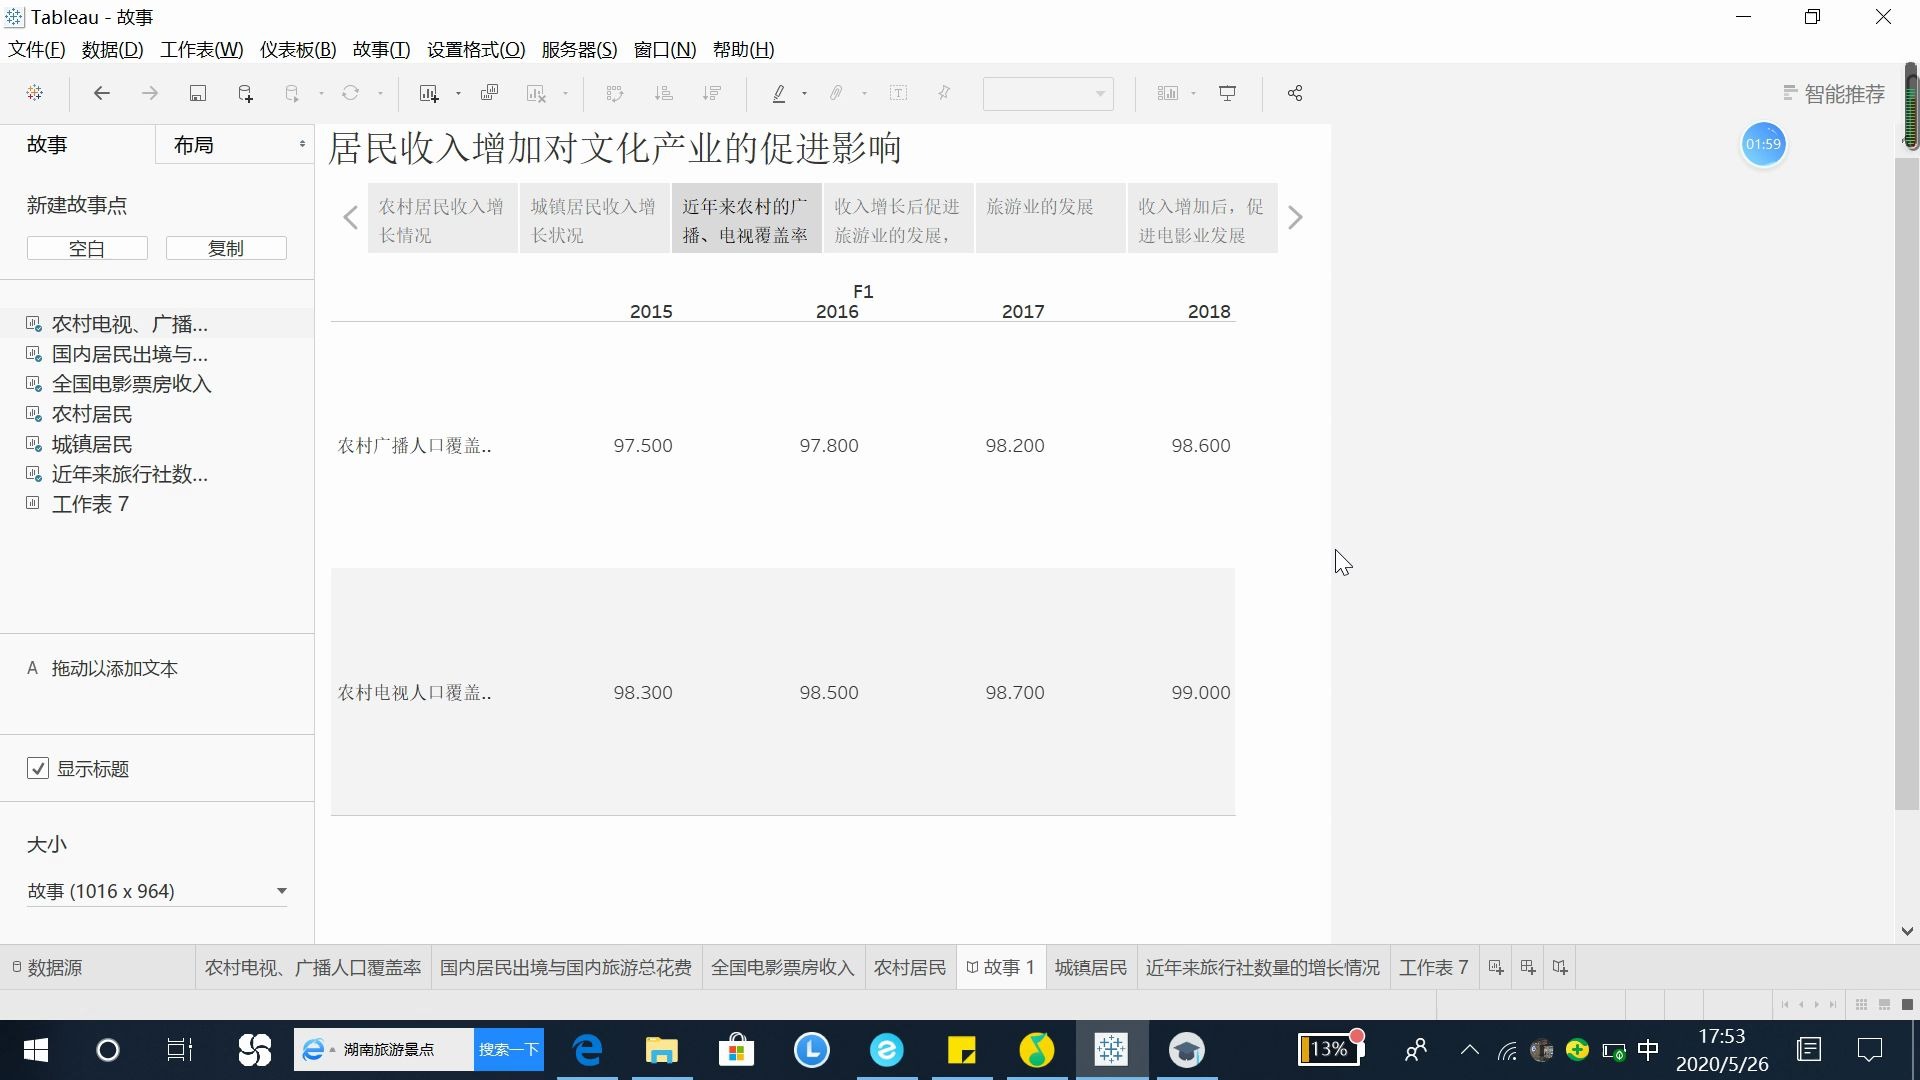The width and height of the screenshot is (1920, 1080).
Task: Select story point 收入增长后促进旅游业的发展
Action: pos(899,219)
